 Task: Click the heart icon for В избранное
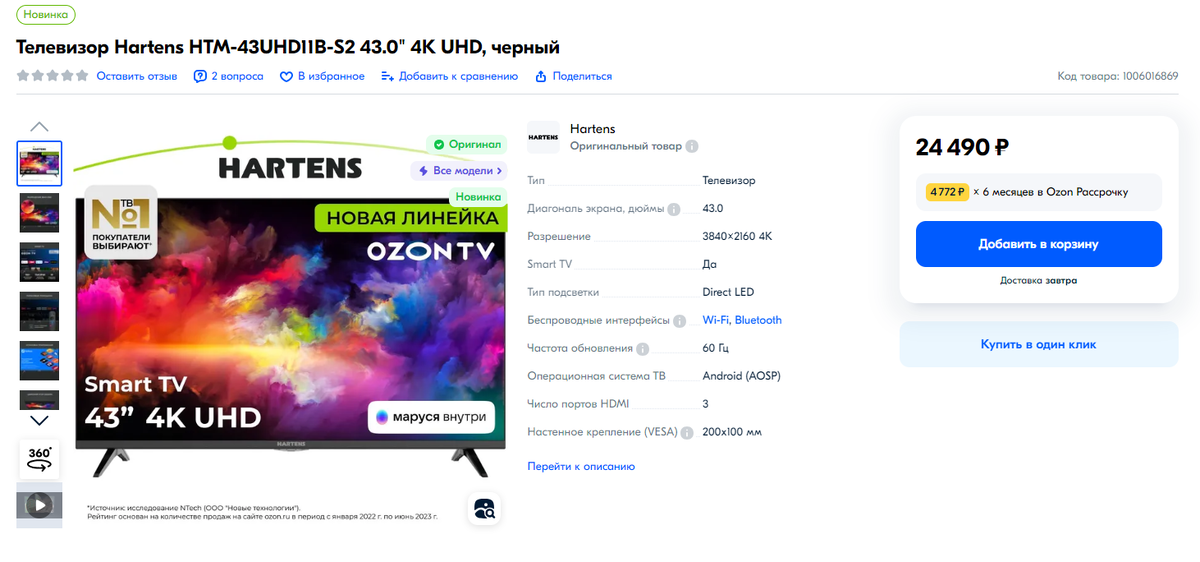click(x=286, y=76)
